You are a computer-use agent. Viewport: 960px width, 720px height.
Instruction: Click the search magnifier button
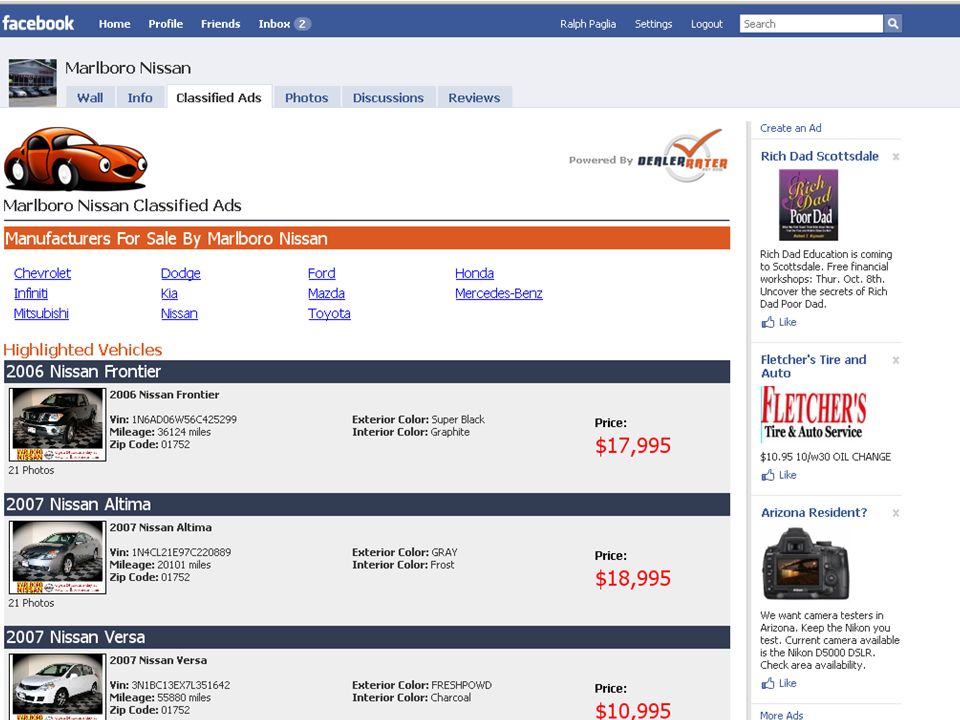pyautogui.click(x=893, y=24)
